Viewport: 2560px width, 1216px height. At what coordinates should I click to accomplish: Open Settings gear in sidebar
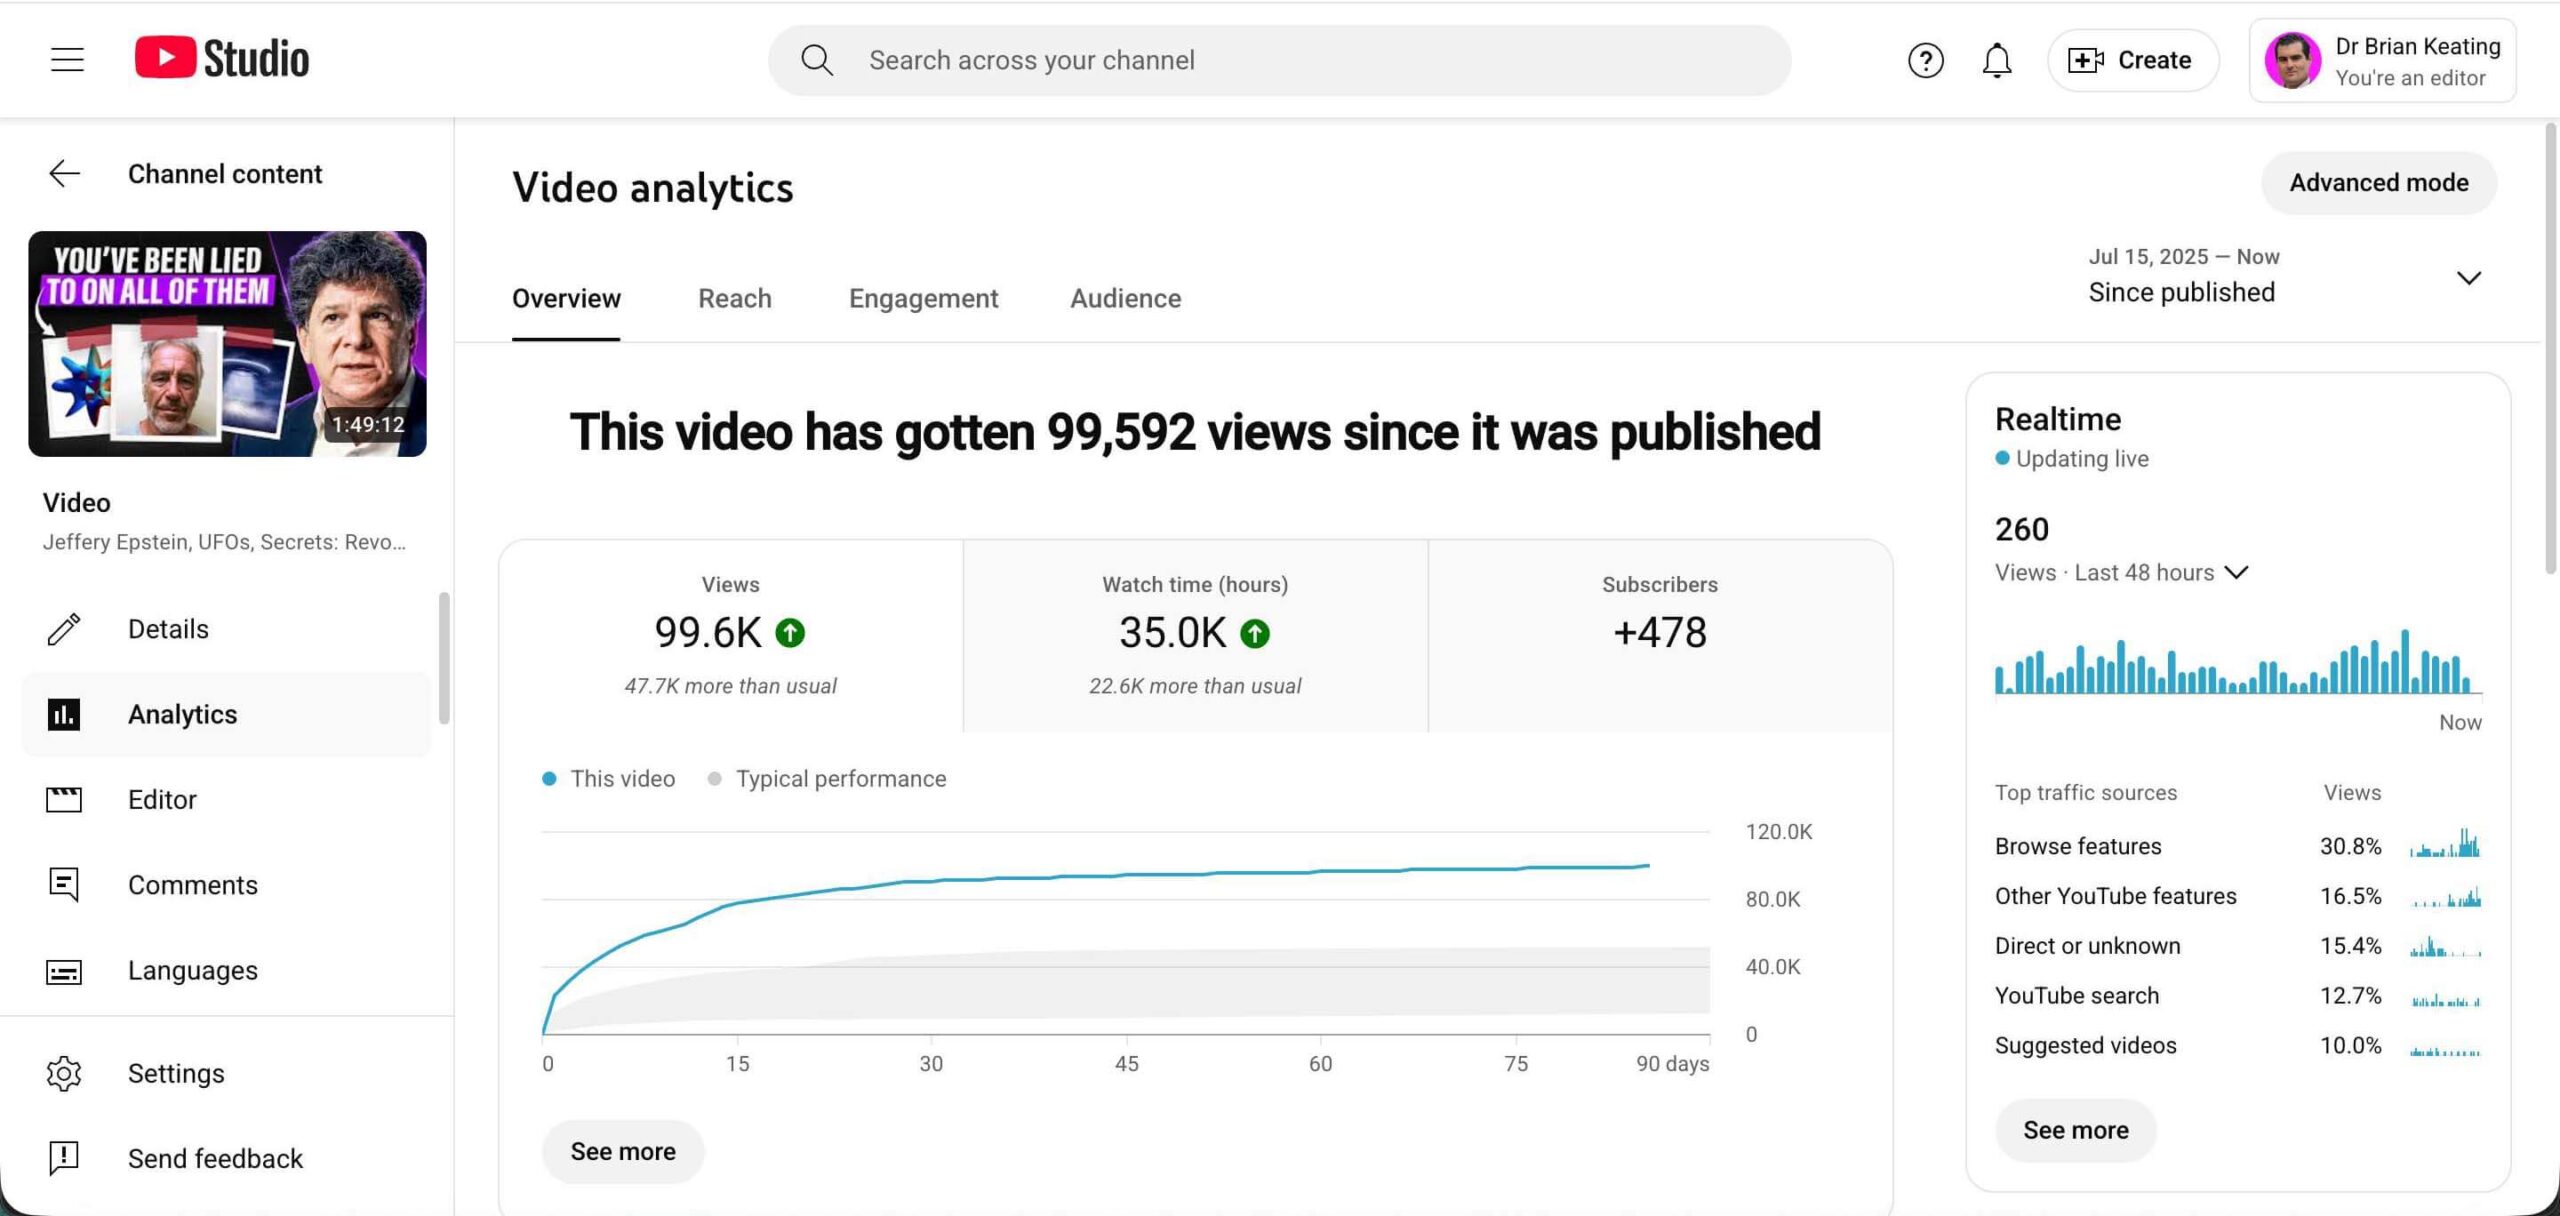[x=65, y=1073]
